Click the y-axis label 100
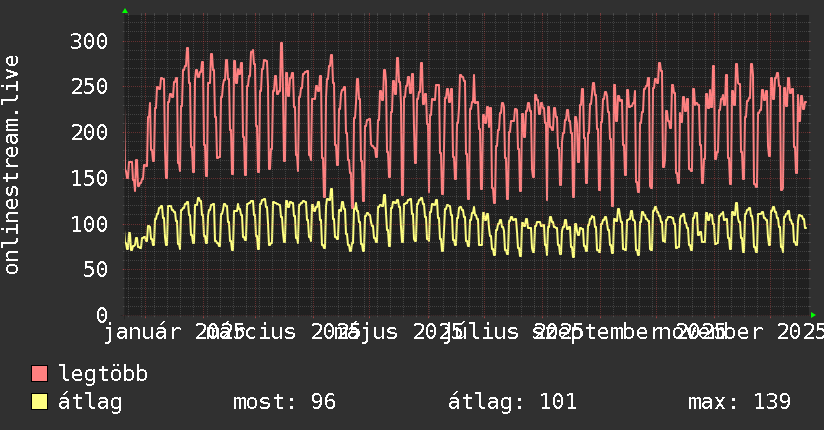 pos(89,224)
